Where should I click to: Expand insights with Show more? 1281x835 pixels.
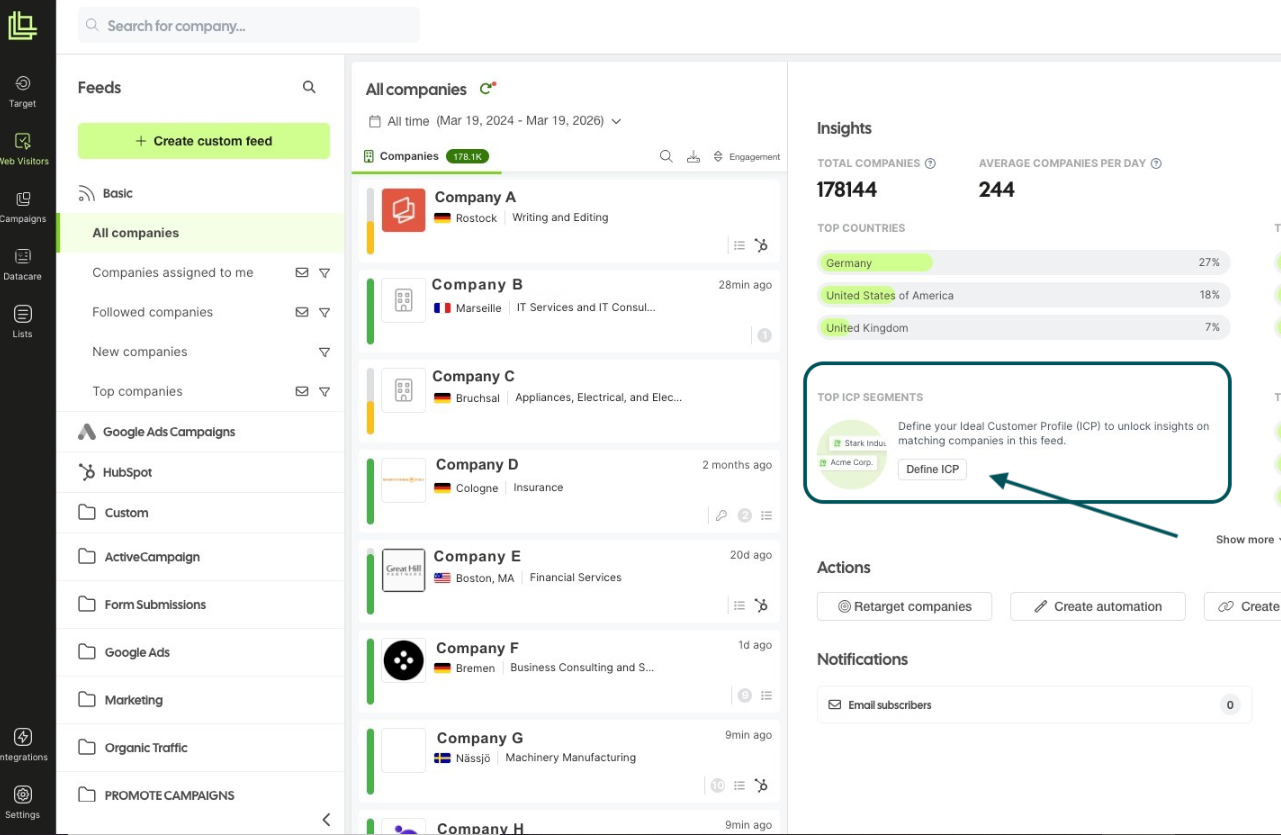pyautogui.click(x=1247, y=540)
